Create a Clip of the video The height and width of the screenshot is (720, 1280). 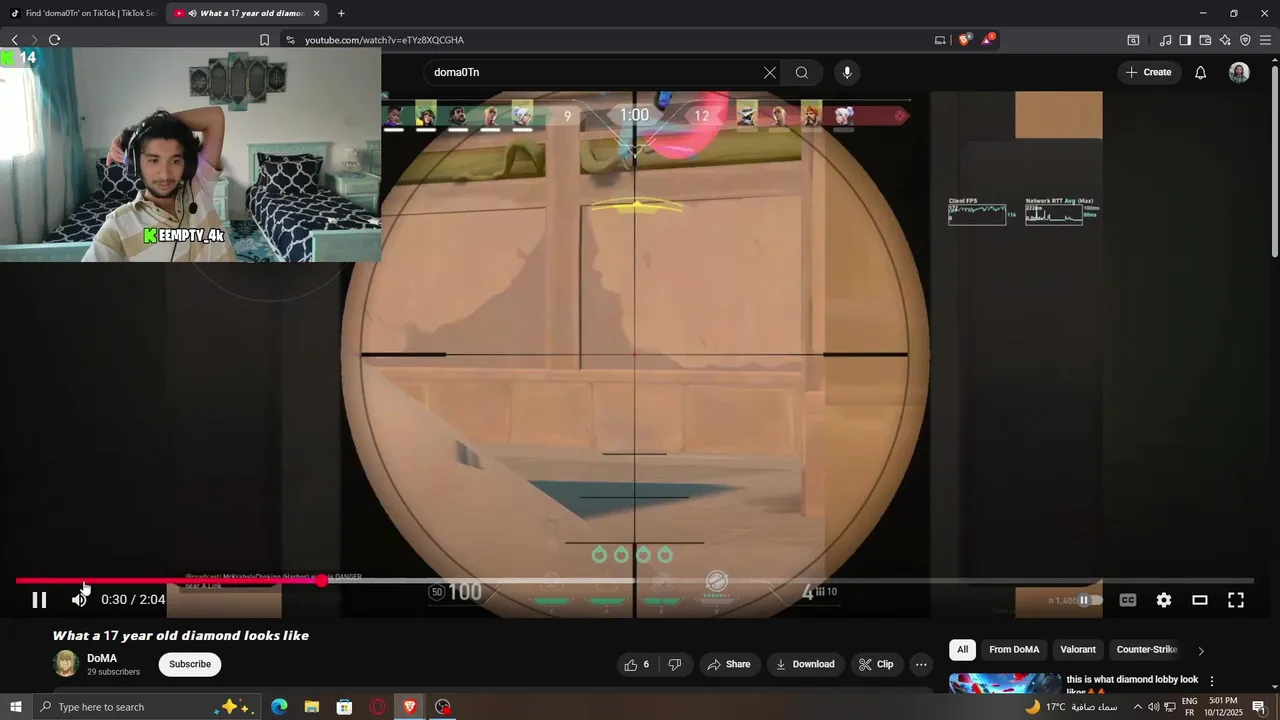(876, 664)
